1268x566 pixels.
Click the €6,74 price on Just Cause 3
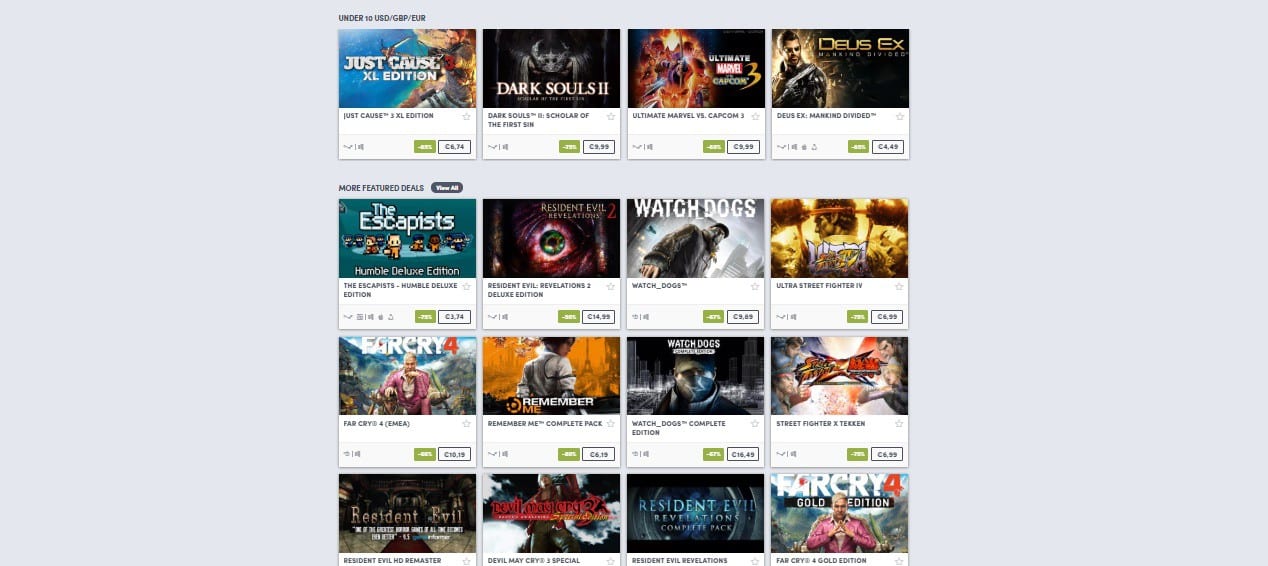click(455, 147)
